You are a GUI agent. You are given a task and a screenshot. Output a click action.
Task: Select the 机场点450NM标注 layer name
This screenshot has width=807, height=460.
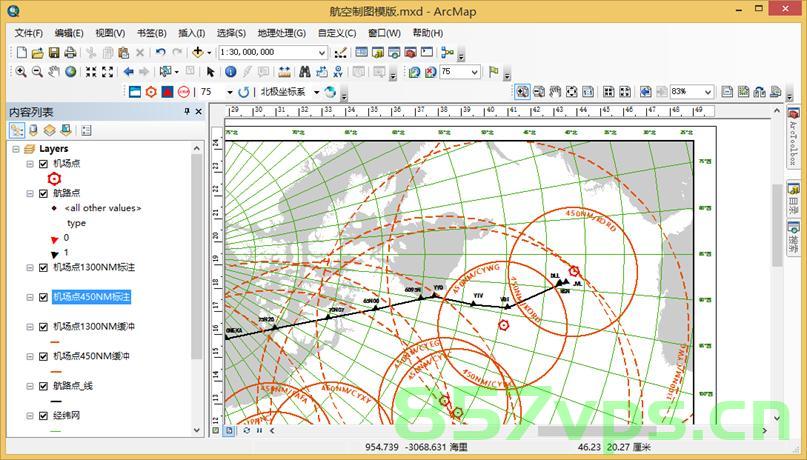tap(92, 297)
